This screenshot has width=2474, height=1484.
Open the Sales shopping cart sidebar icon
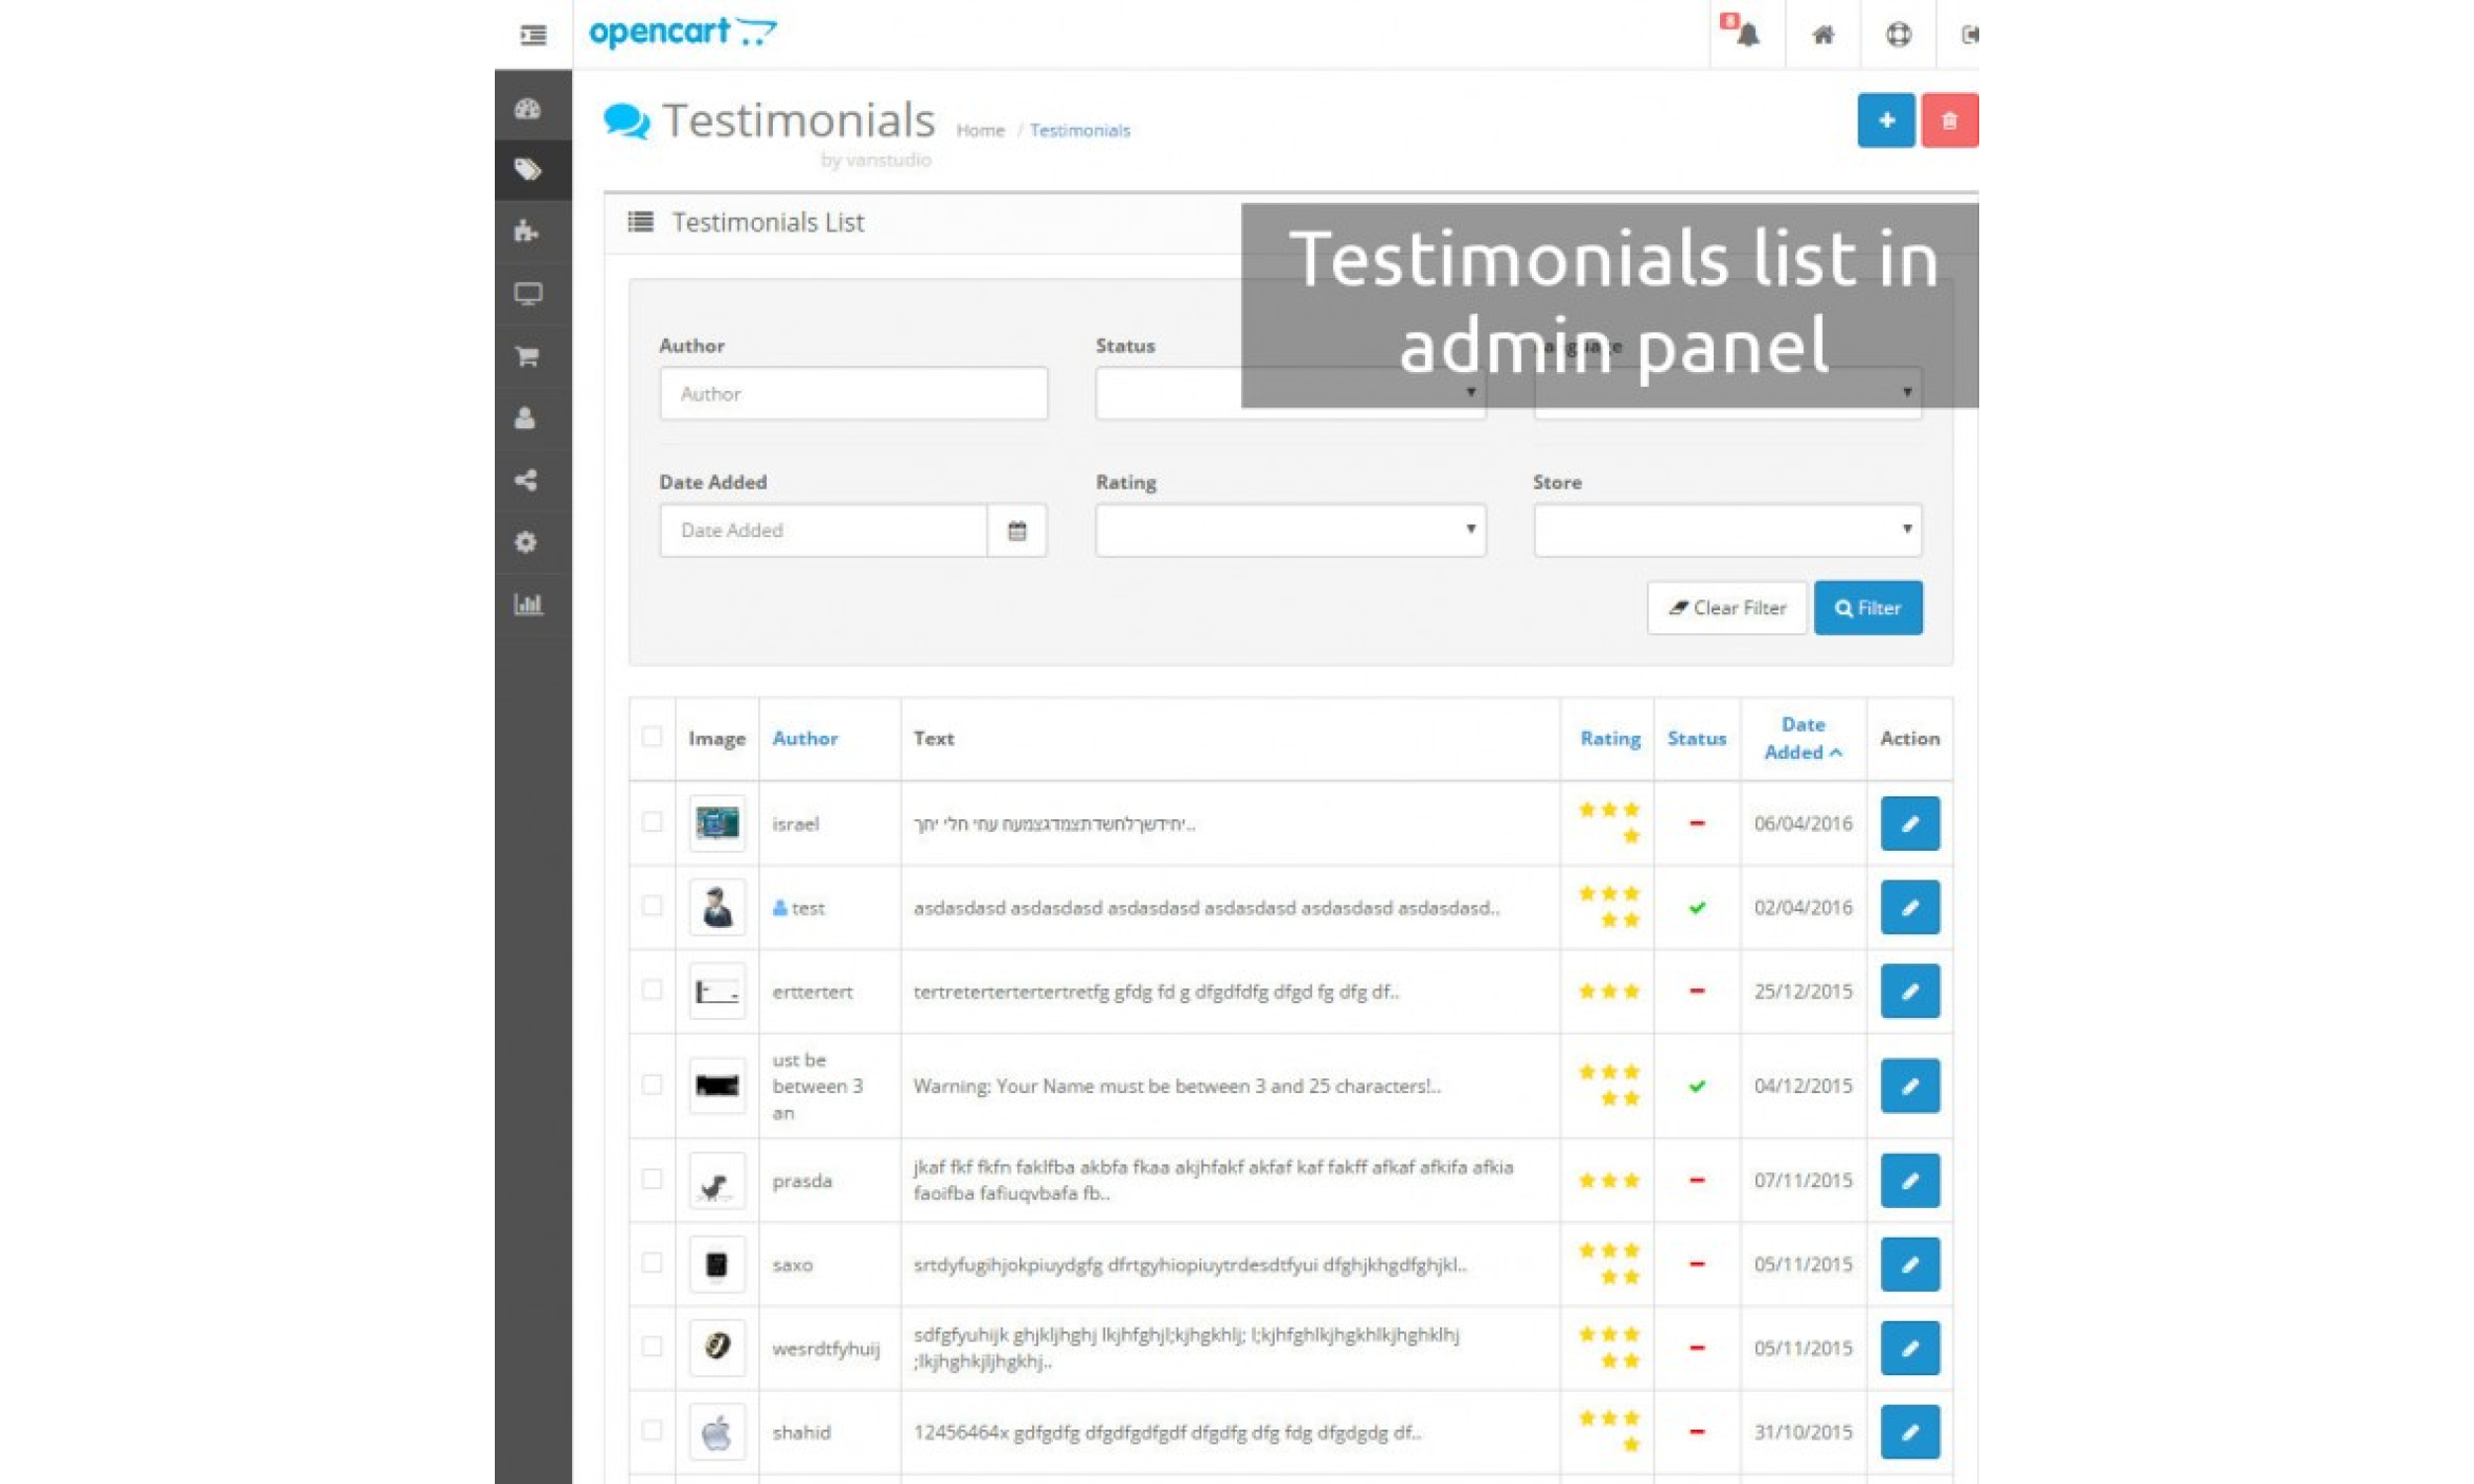coord(527,356)
